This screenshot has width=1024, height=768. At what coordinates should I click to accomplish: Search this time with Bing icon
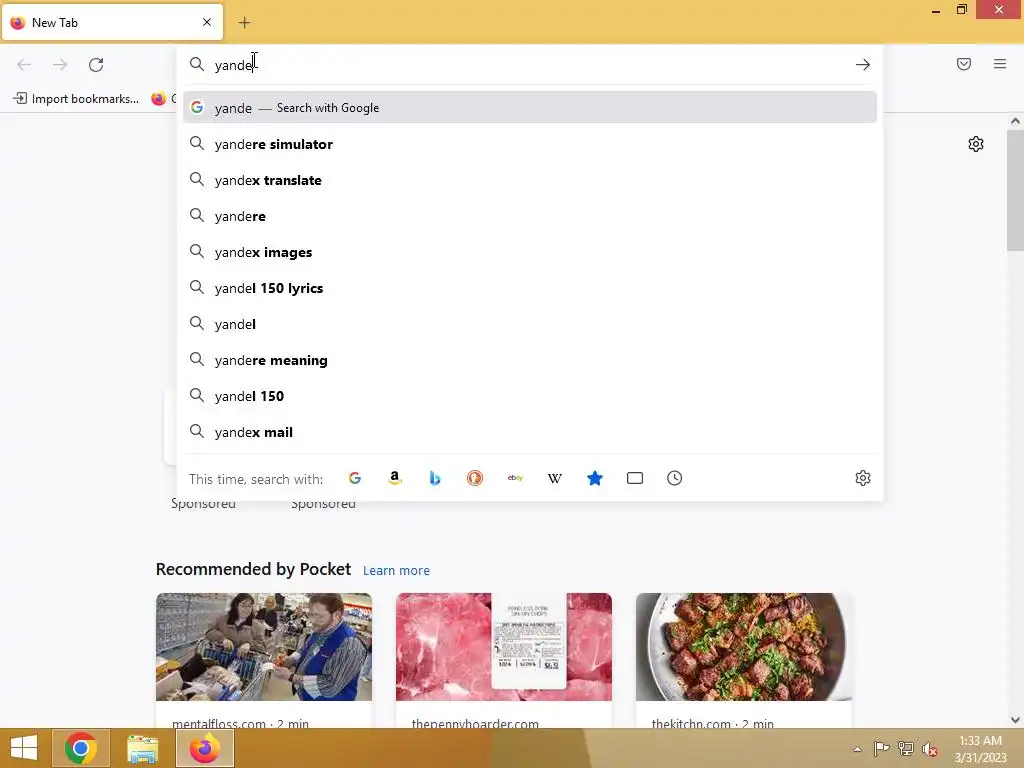pos(435,478)
